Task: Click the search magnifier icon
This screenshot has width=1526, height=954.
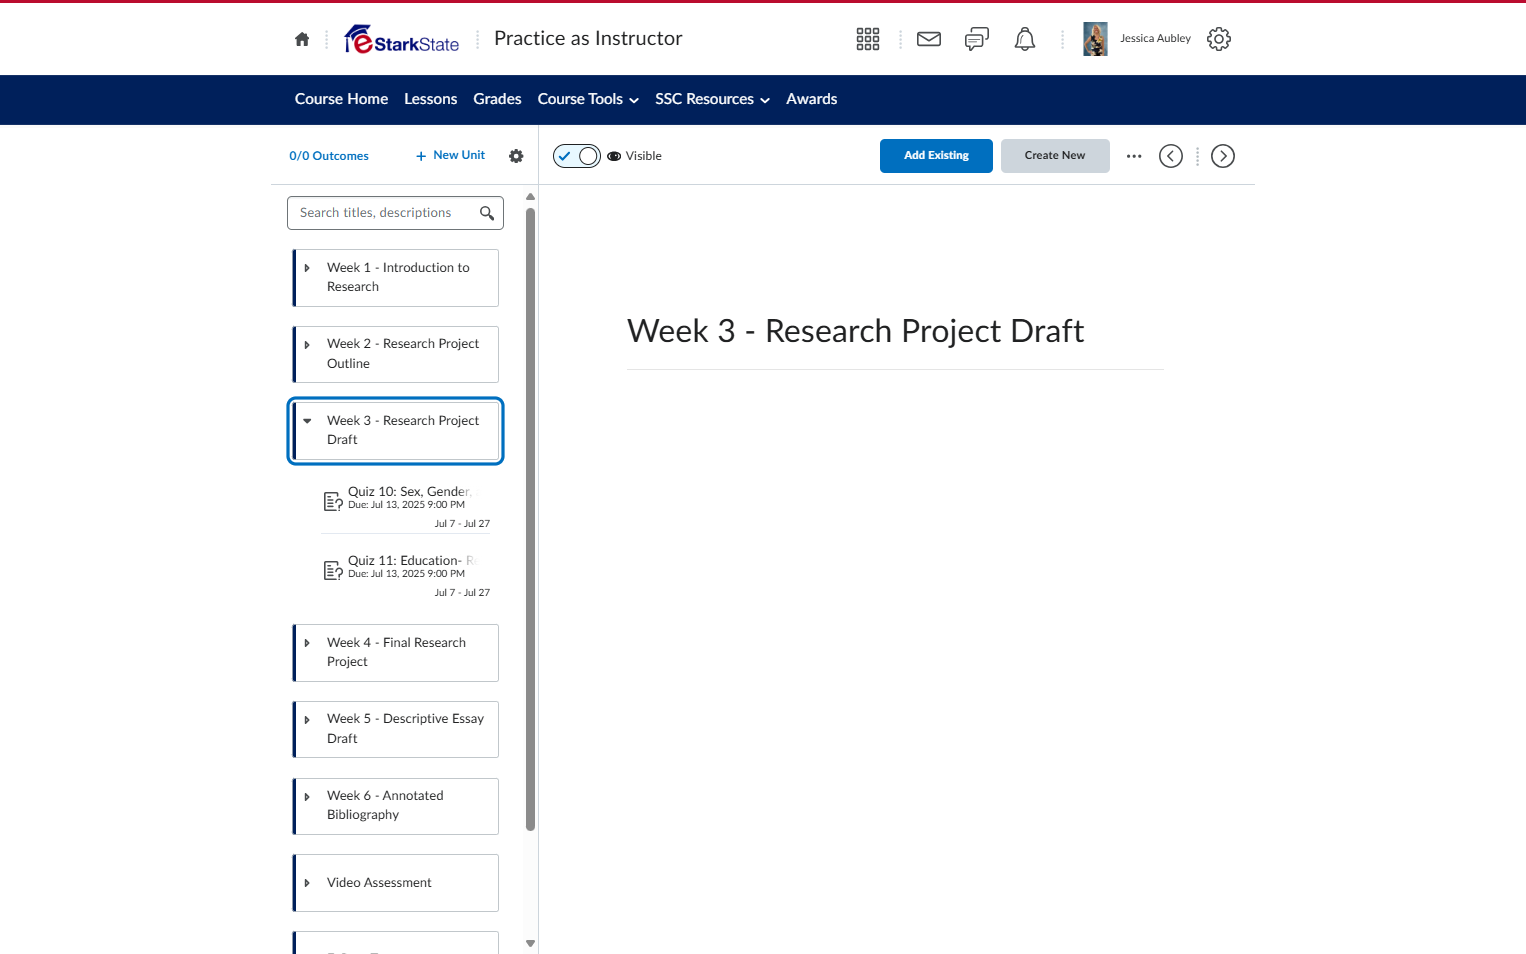Action: [x=487, y=213]
